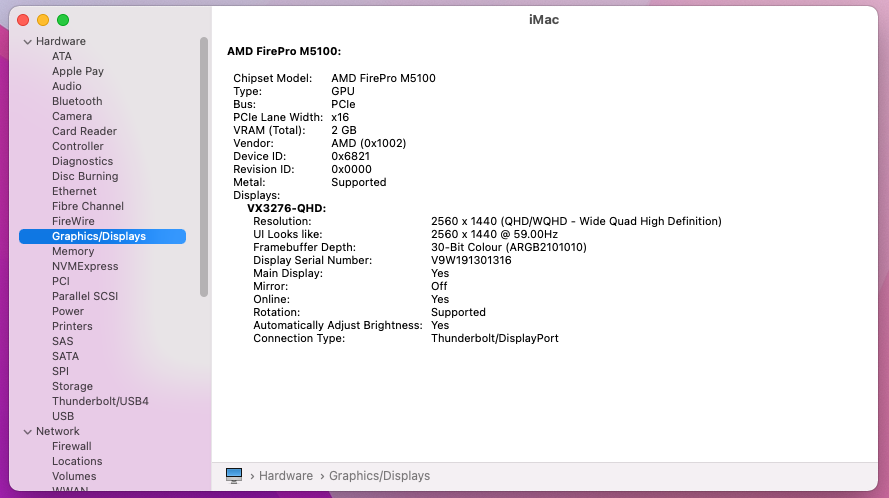The image size is (889, 498).
Task: Click the iMac window title
Action: click(x=544, y=20)
